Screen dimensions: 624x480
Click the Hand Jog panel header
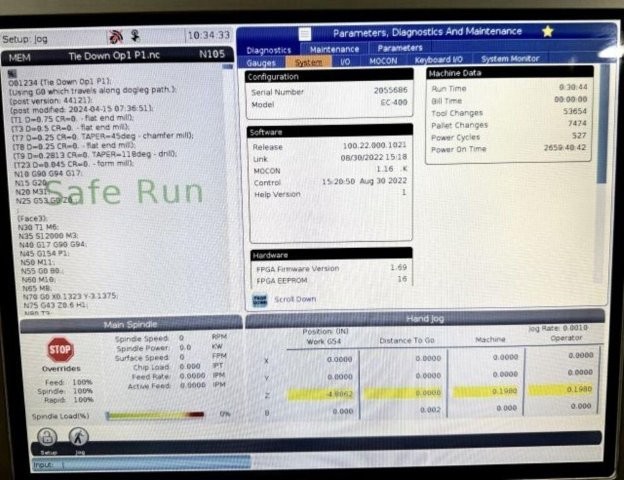425,318
